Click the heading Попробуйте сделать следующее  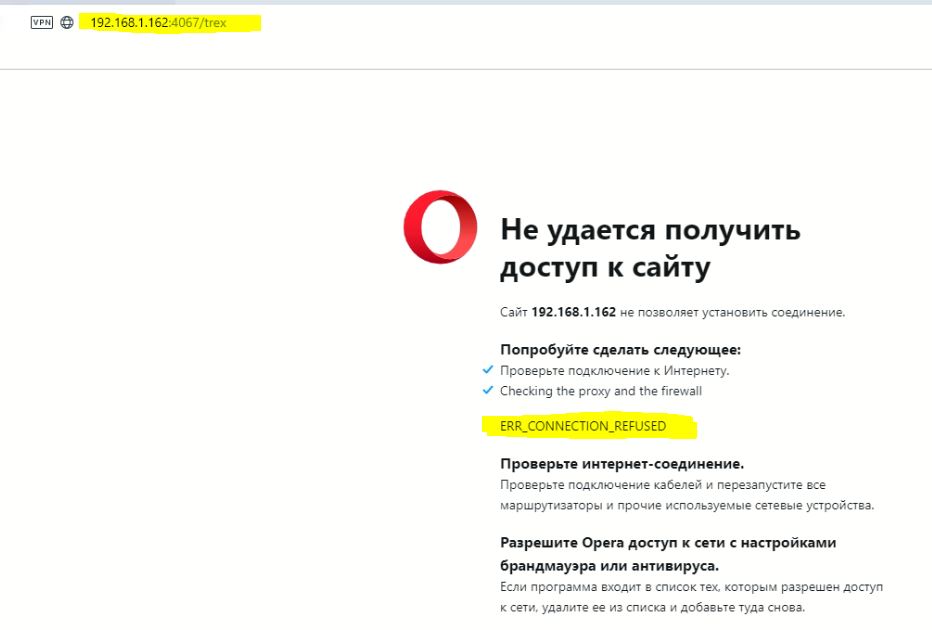[621, 349]
